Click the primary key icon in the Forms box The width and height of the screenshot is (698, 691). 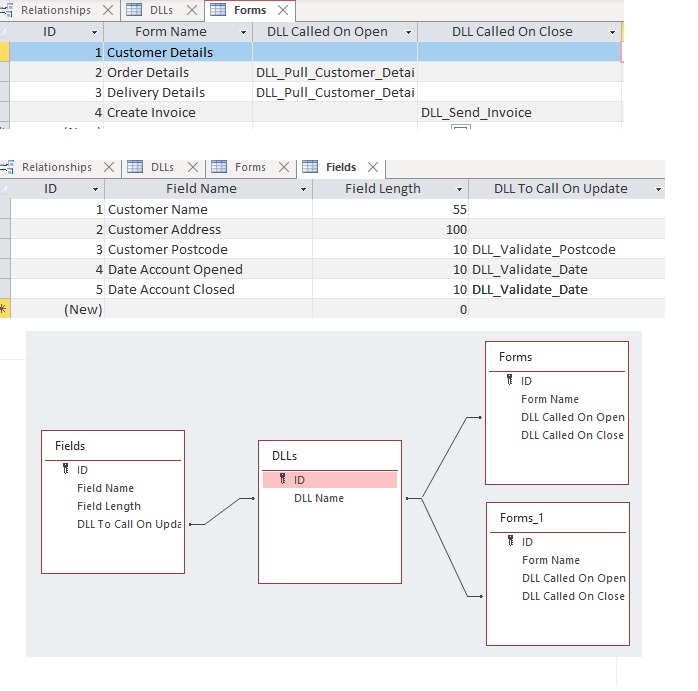[510, 380]
